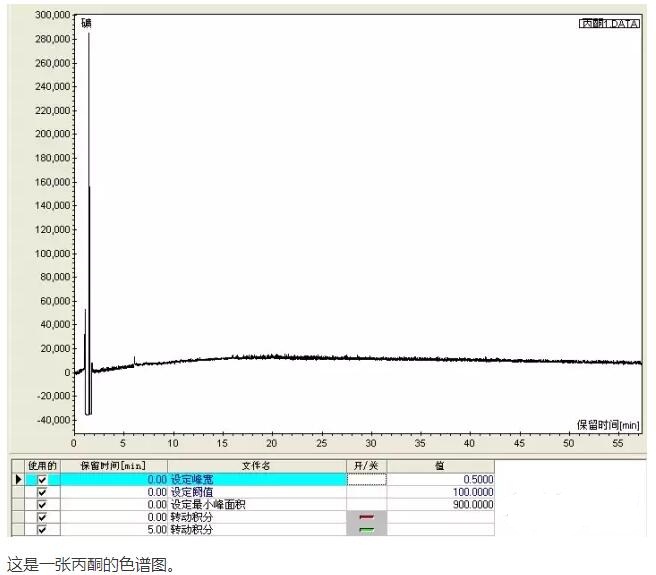
Task: Click the 值 column header
Action: click(x=440, y=466)
